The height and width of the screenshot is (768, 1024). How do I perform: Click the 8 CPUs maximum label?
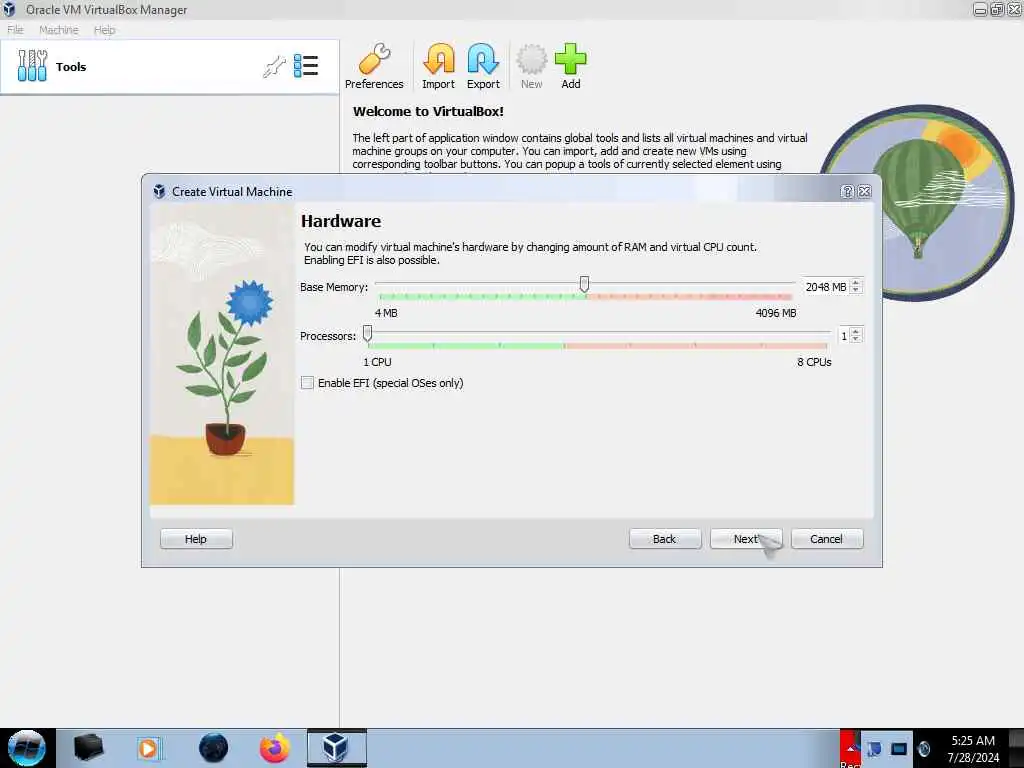814,362
